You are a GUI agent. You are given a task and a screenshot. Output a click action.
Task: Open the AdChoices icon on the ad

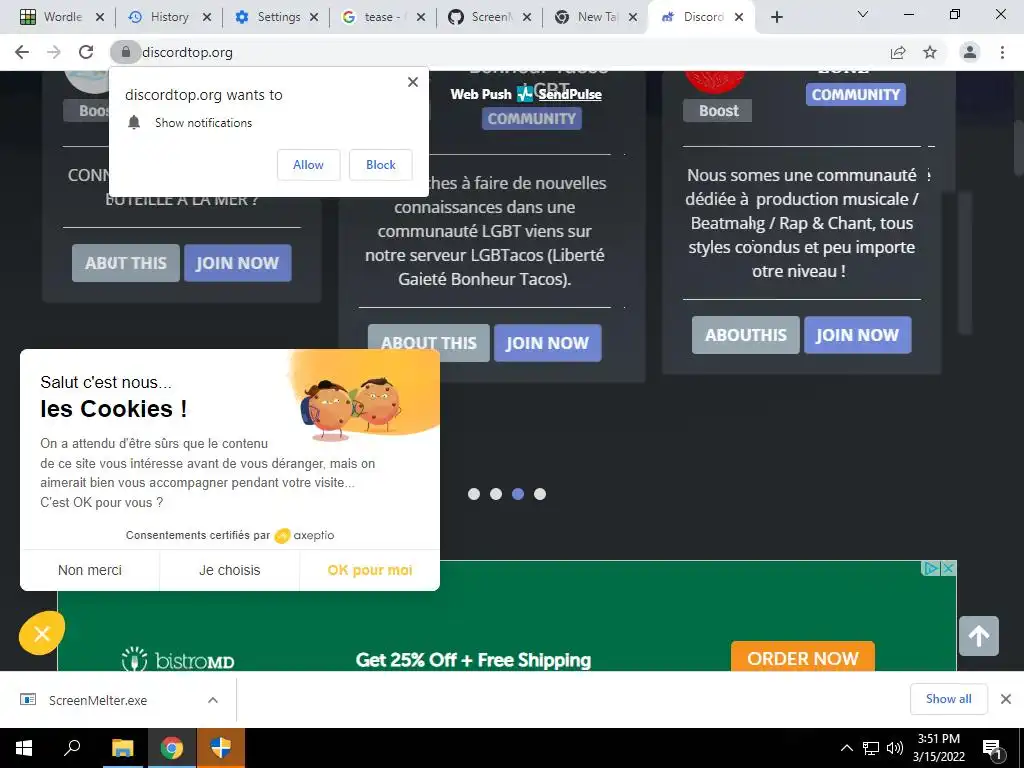931,569
